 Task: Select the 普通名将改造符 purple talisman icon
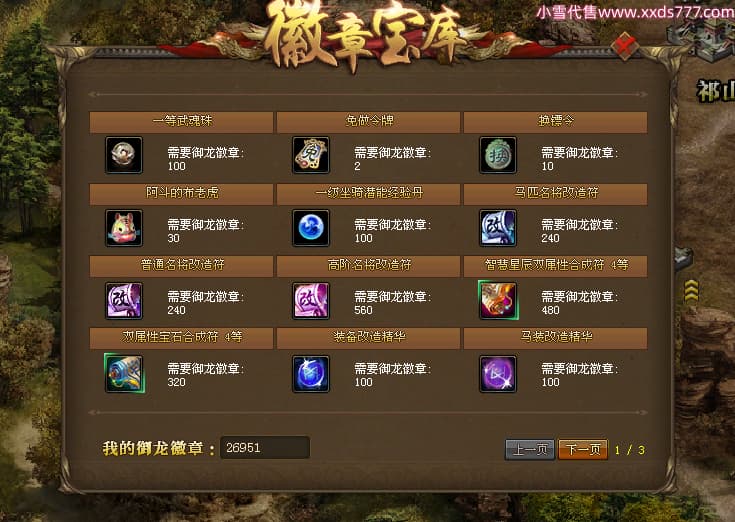tap(124, 300)
